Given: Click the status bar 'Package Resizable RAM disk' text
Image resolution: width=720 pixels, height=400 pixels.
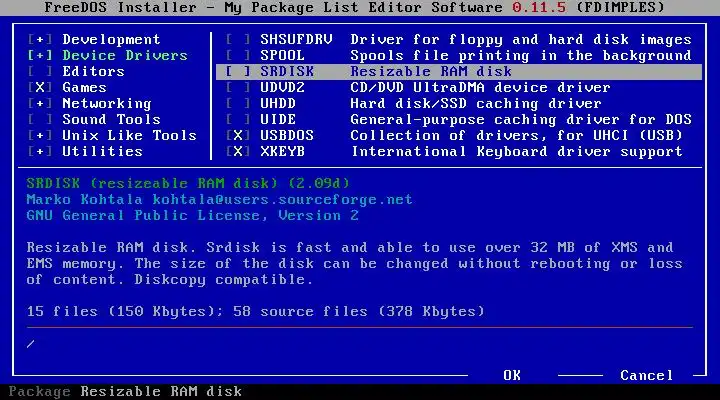Looking at the screenshot, I should pos(125,392).
